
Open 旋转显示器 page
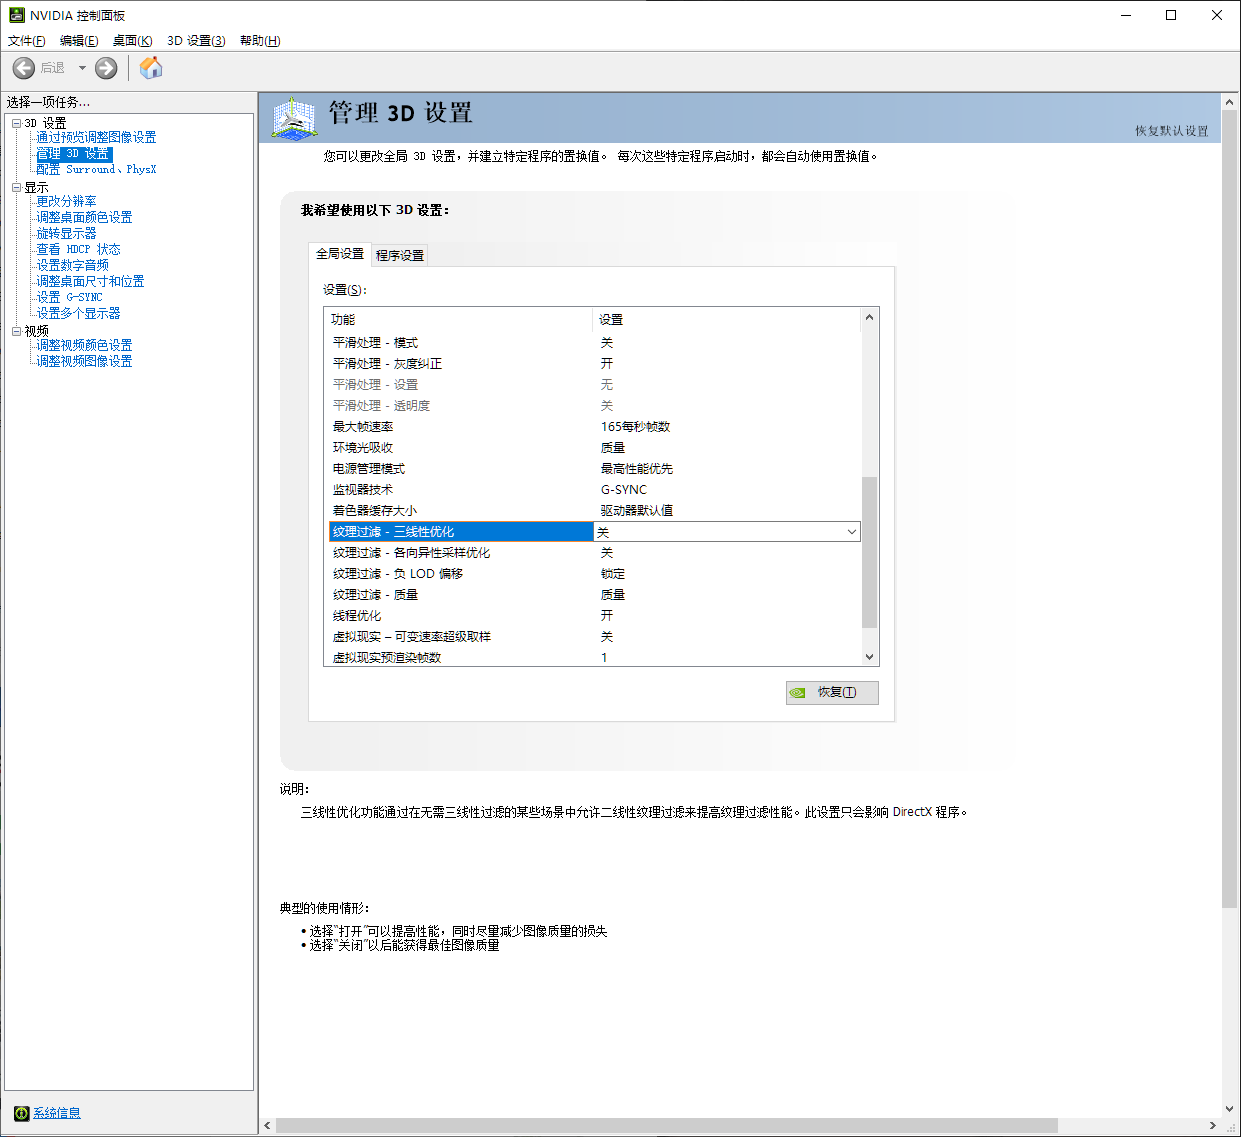coord(67,234)
